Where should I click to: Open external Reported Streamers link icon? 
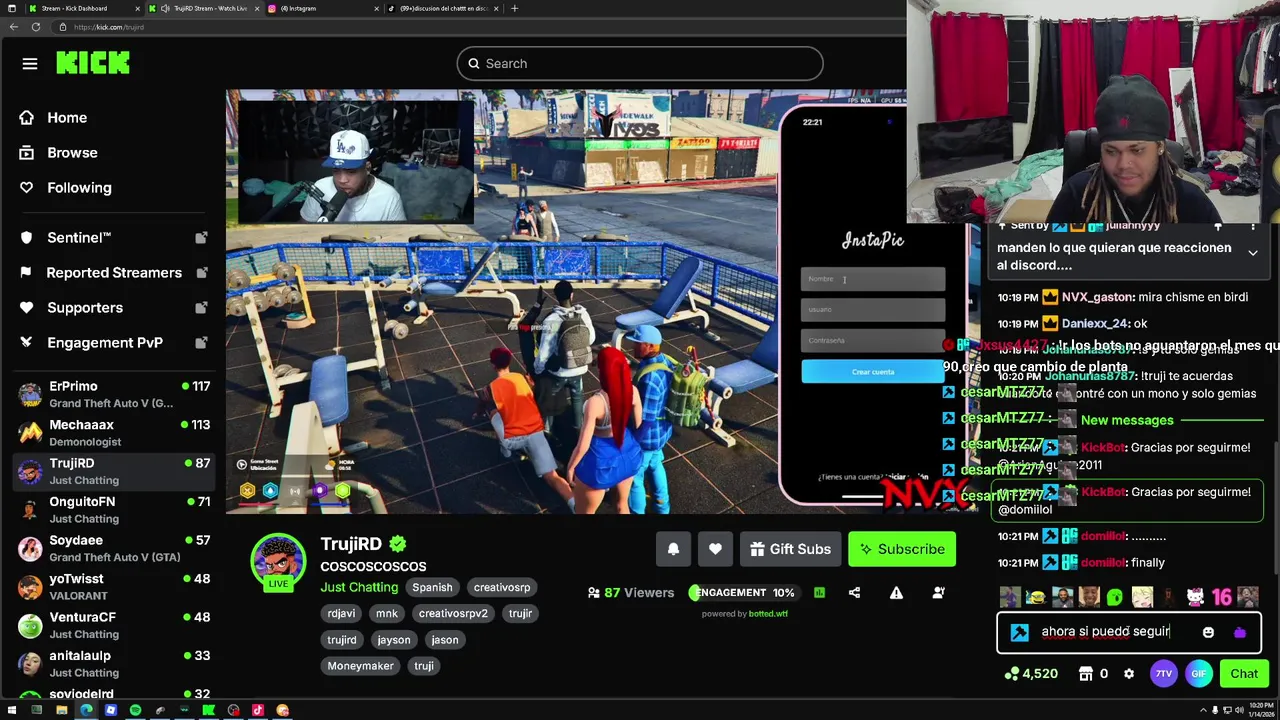click(x=201, y=273)
